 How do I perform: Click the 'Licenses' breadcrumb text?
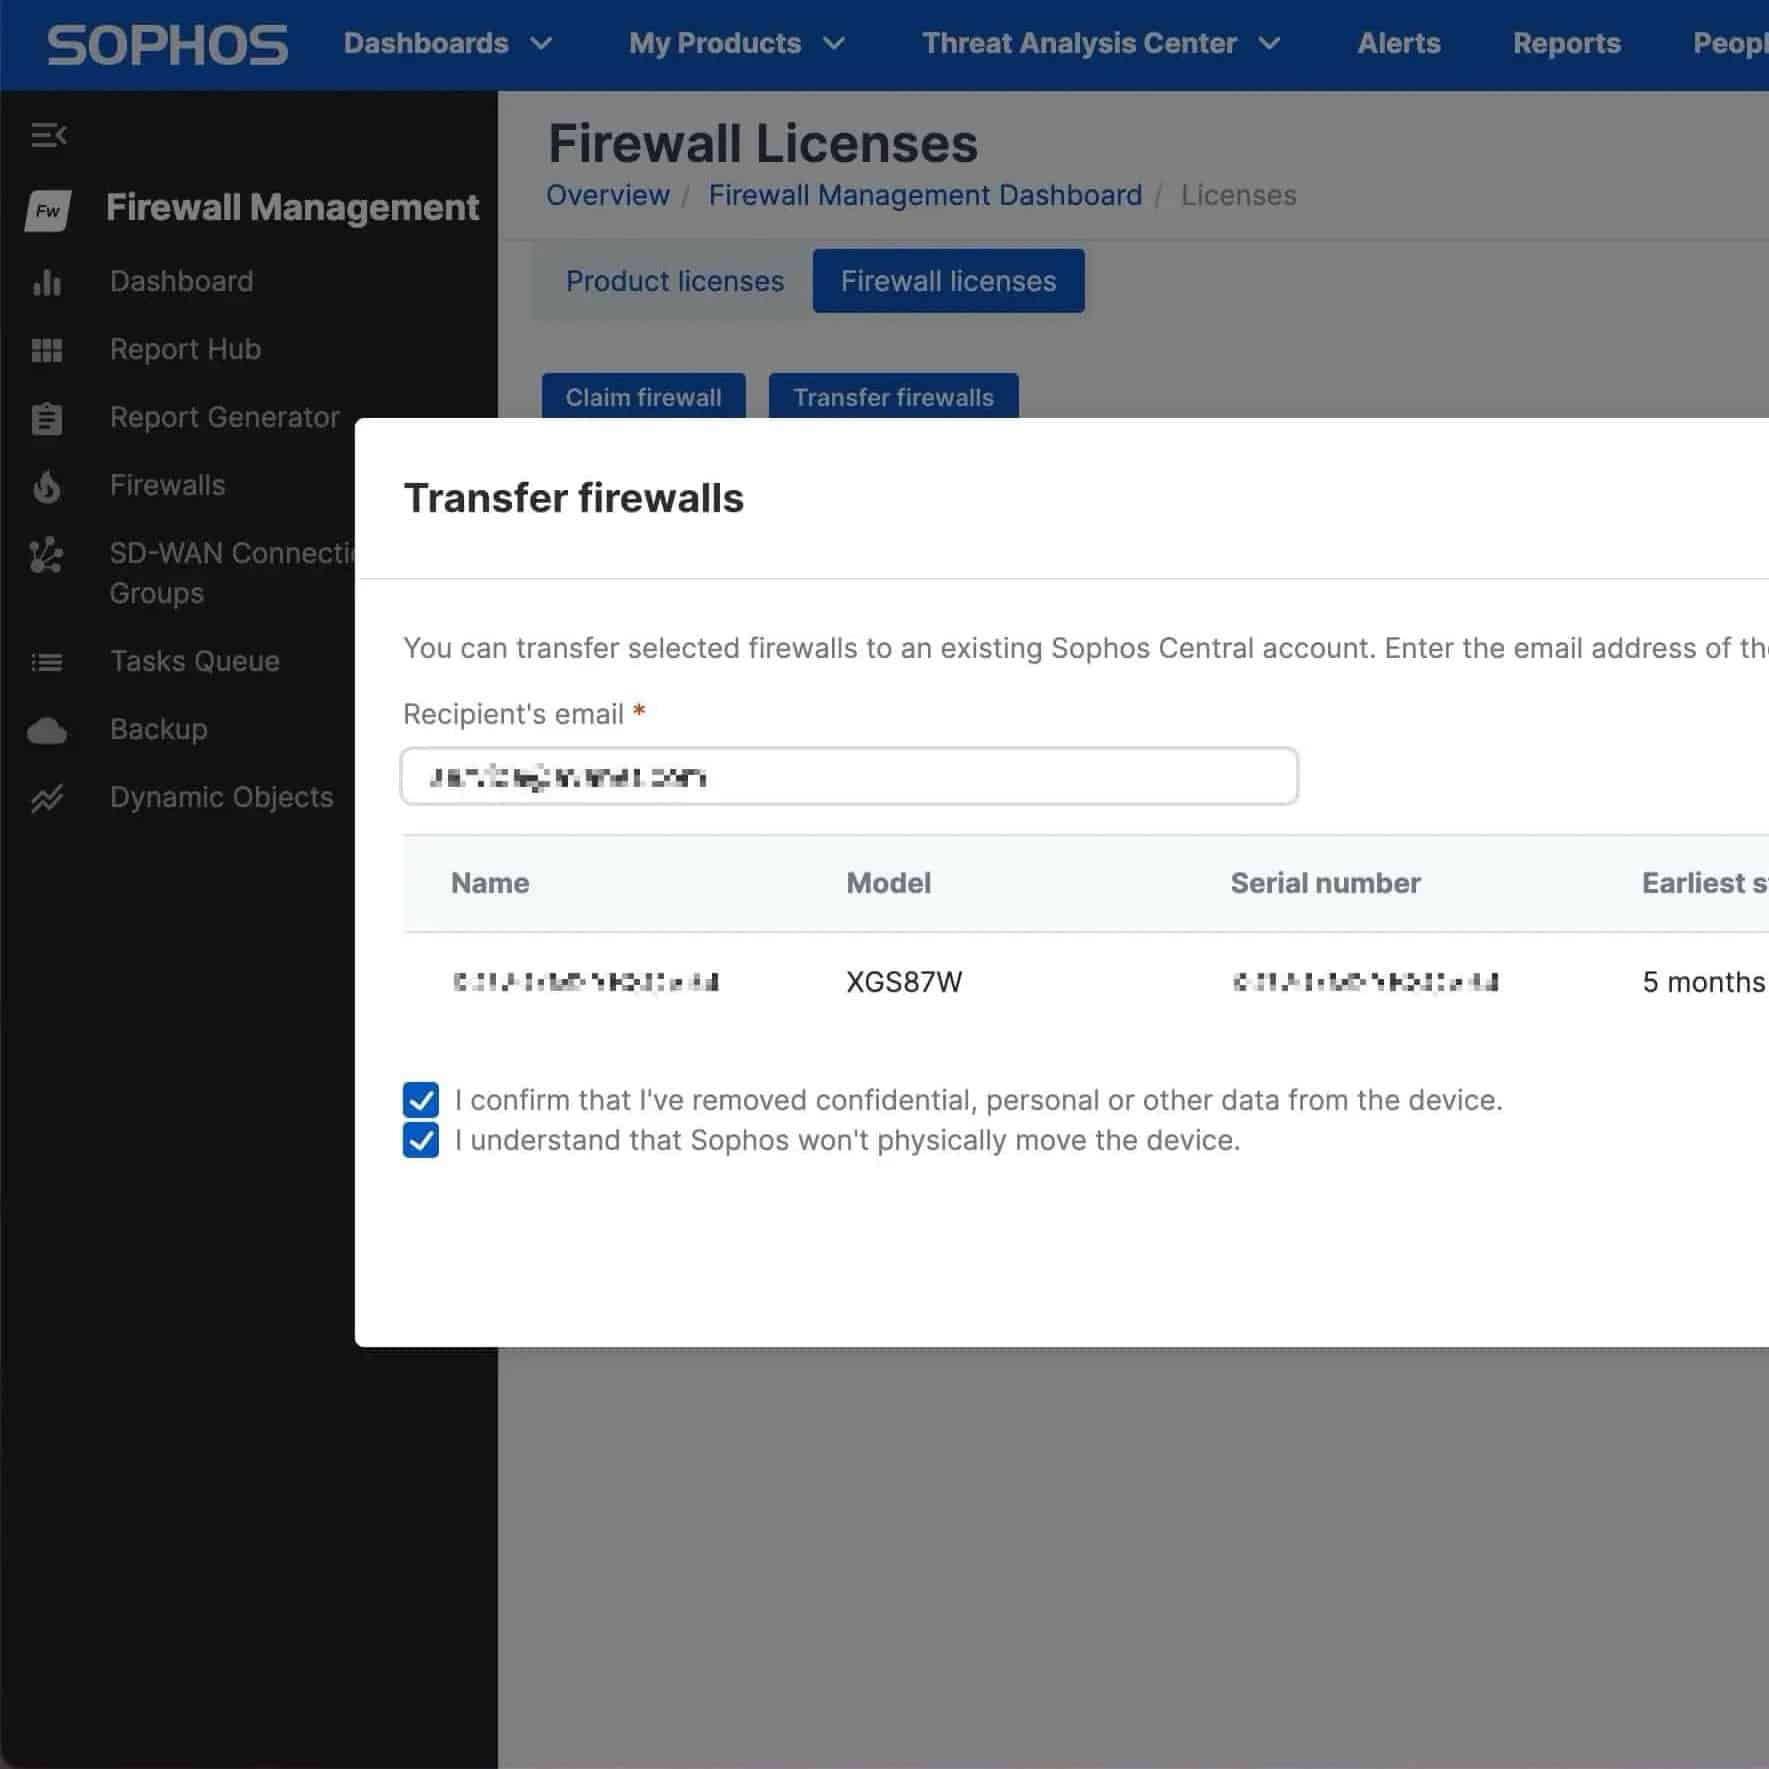[1238, 195]
